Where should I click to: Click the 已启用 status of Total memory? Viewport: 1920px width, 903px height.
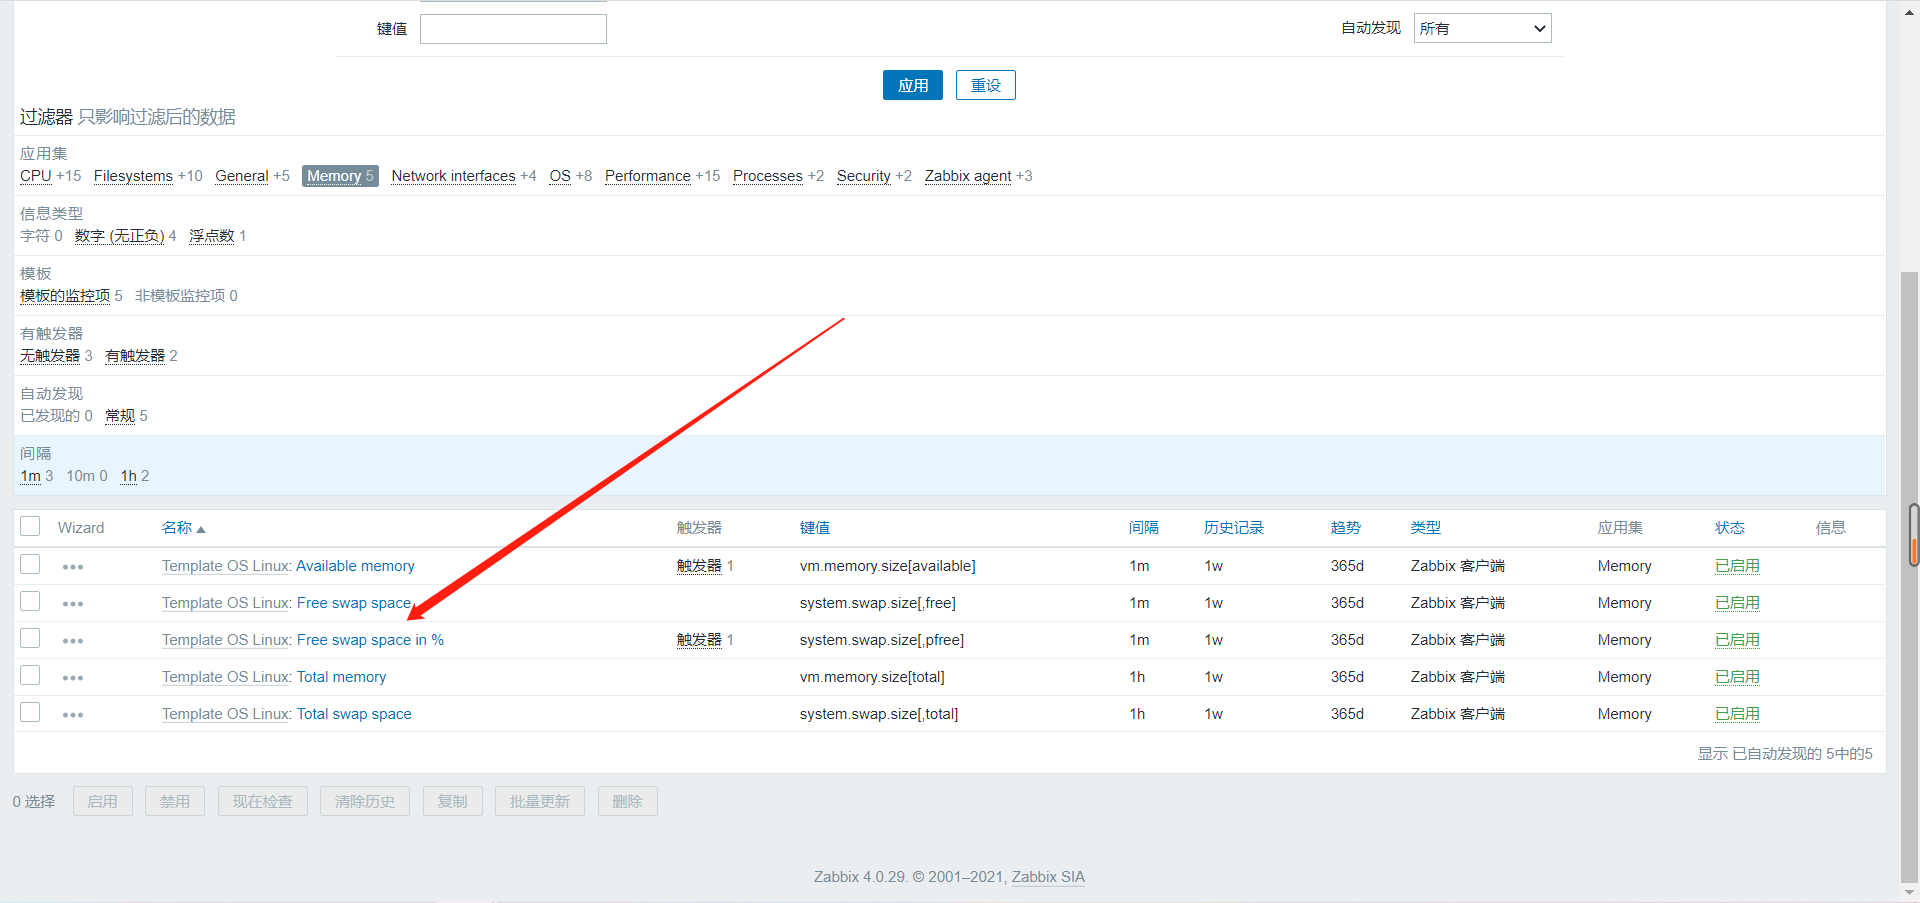(x=1737, y=677)
